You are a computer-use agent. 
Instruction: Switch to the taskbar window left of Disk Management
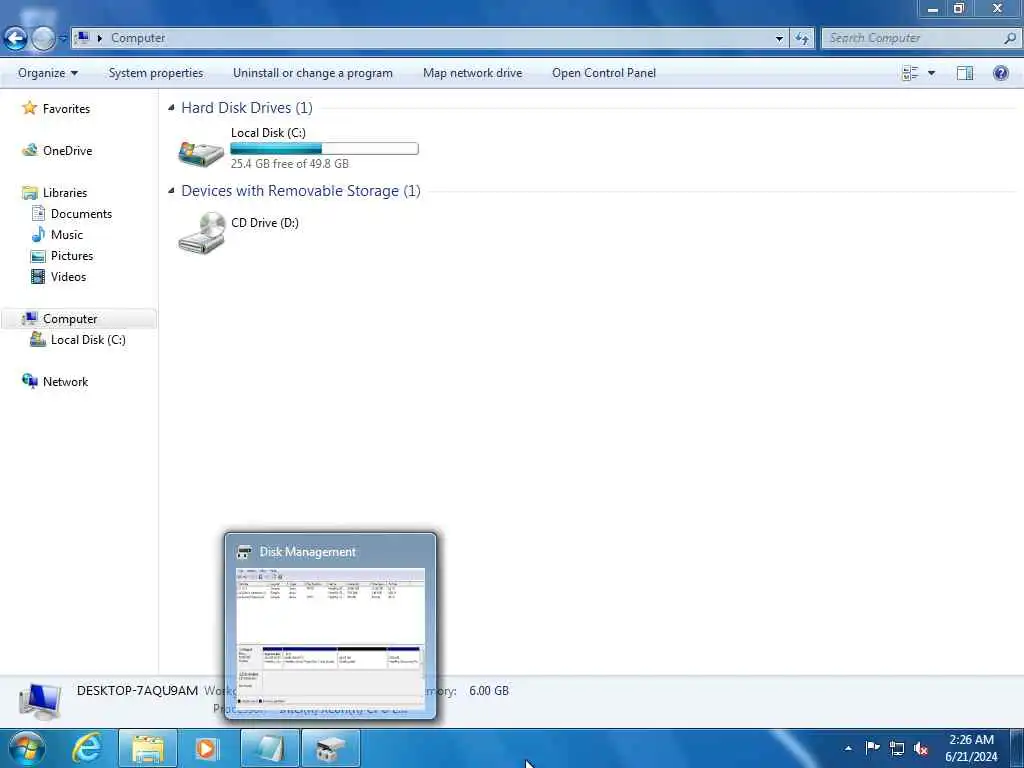pyautogui.click(x=270, y=748)
